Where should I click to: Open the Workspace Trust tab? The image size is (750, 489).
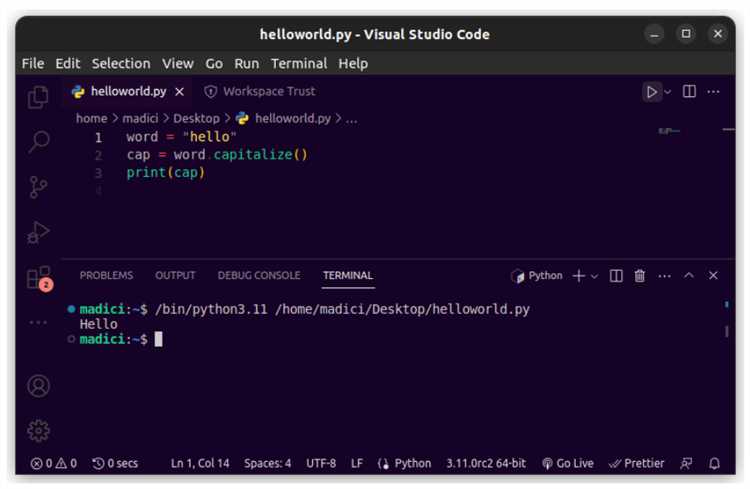pos(260,91)
